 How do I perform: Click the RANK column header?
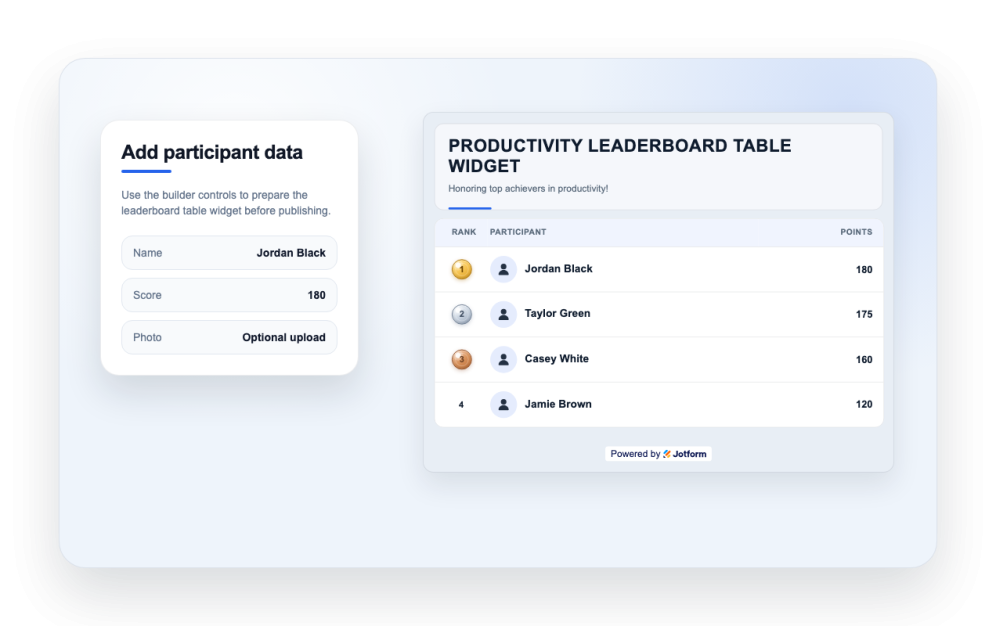[464, 232]
